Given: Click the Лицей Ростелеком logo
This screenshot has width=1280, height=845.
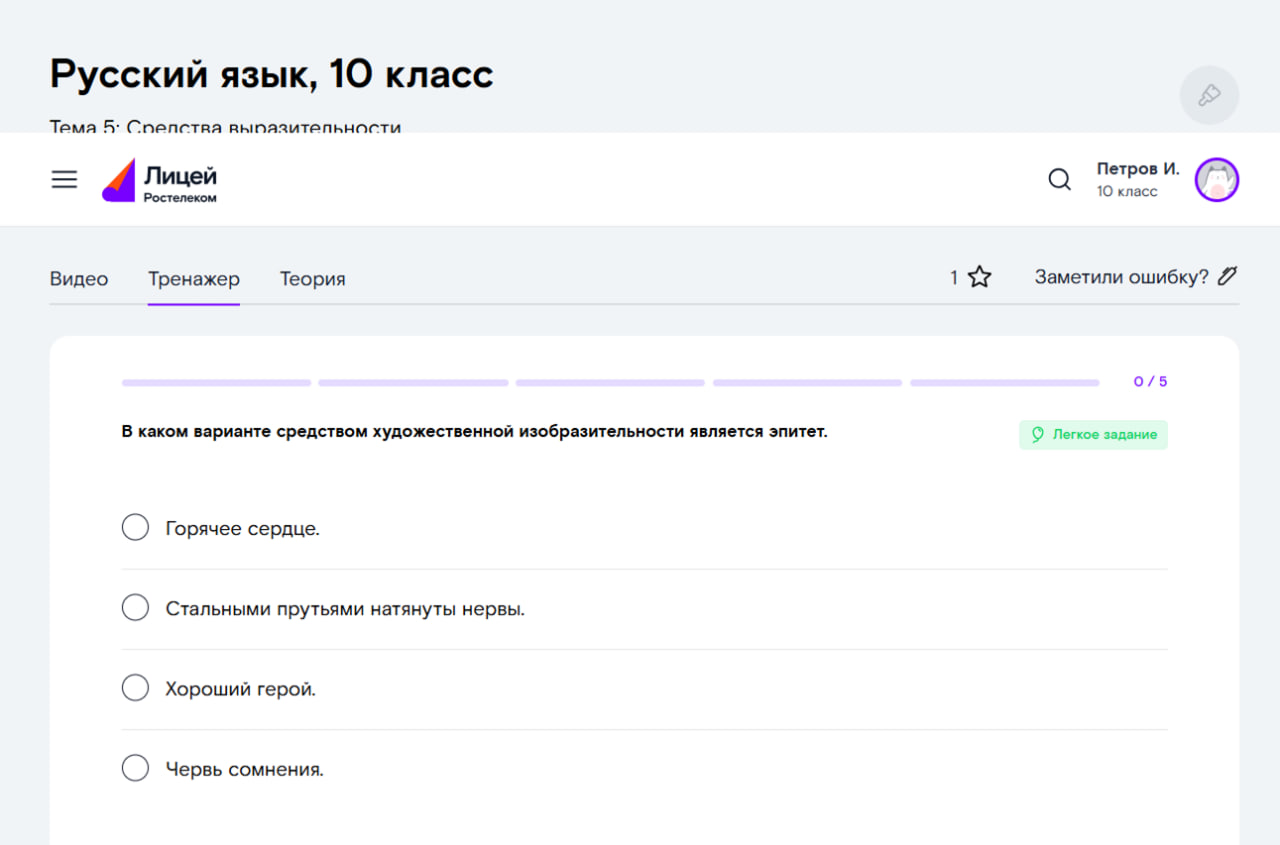Looking at the screenshot, I should coord(160,180).
